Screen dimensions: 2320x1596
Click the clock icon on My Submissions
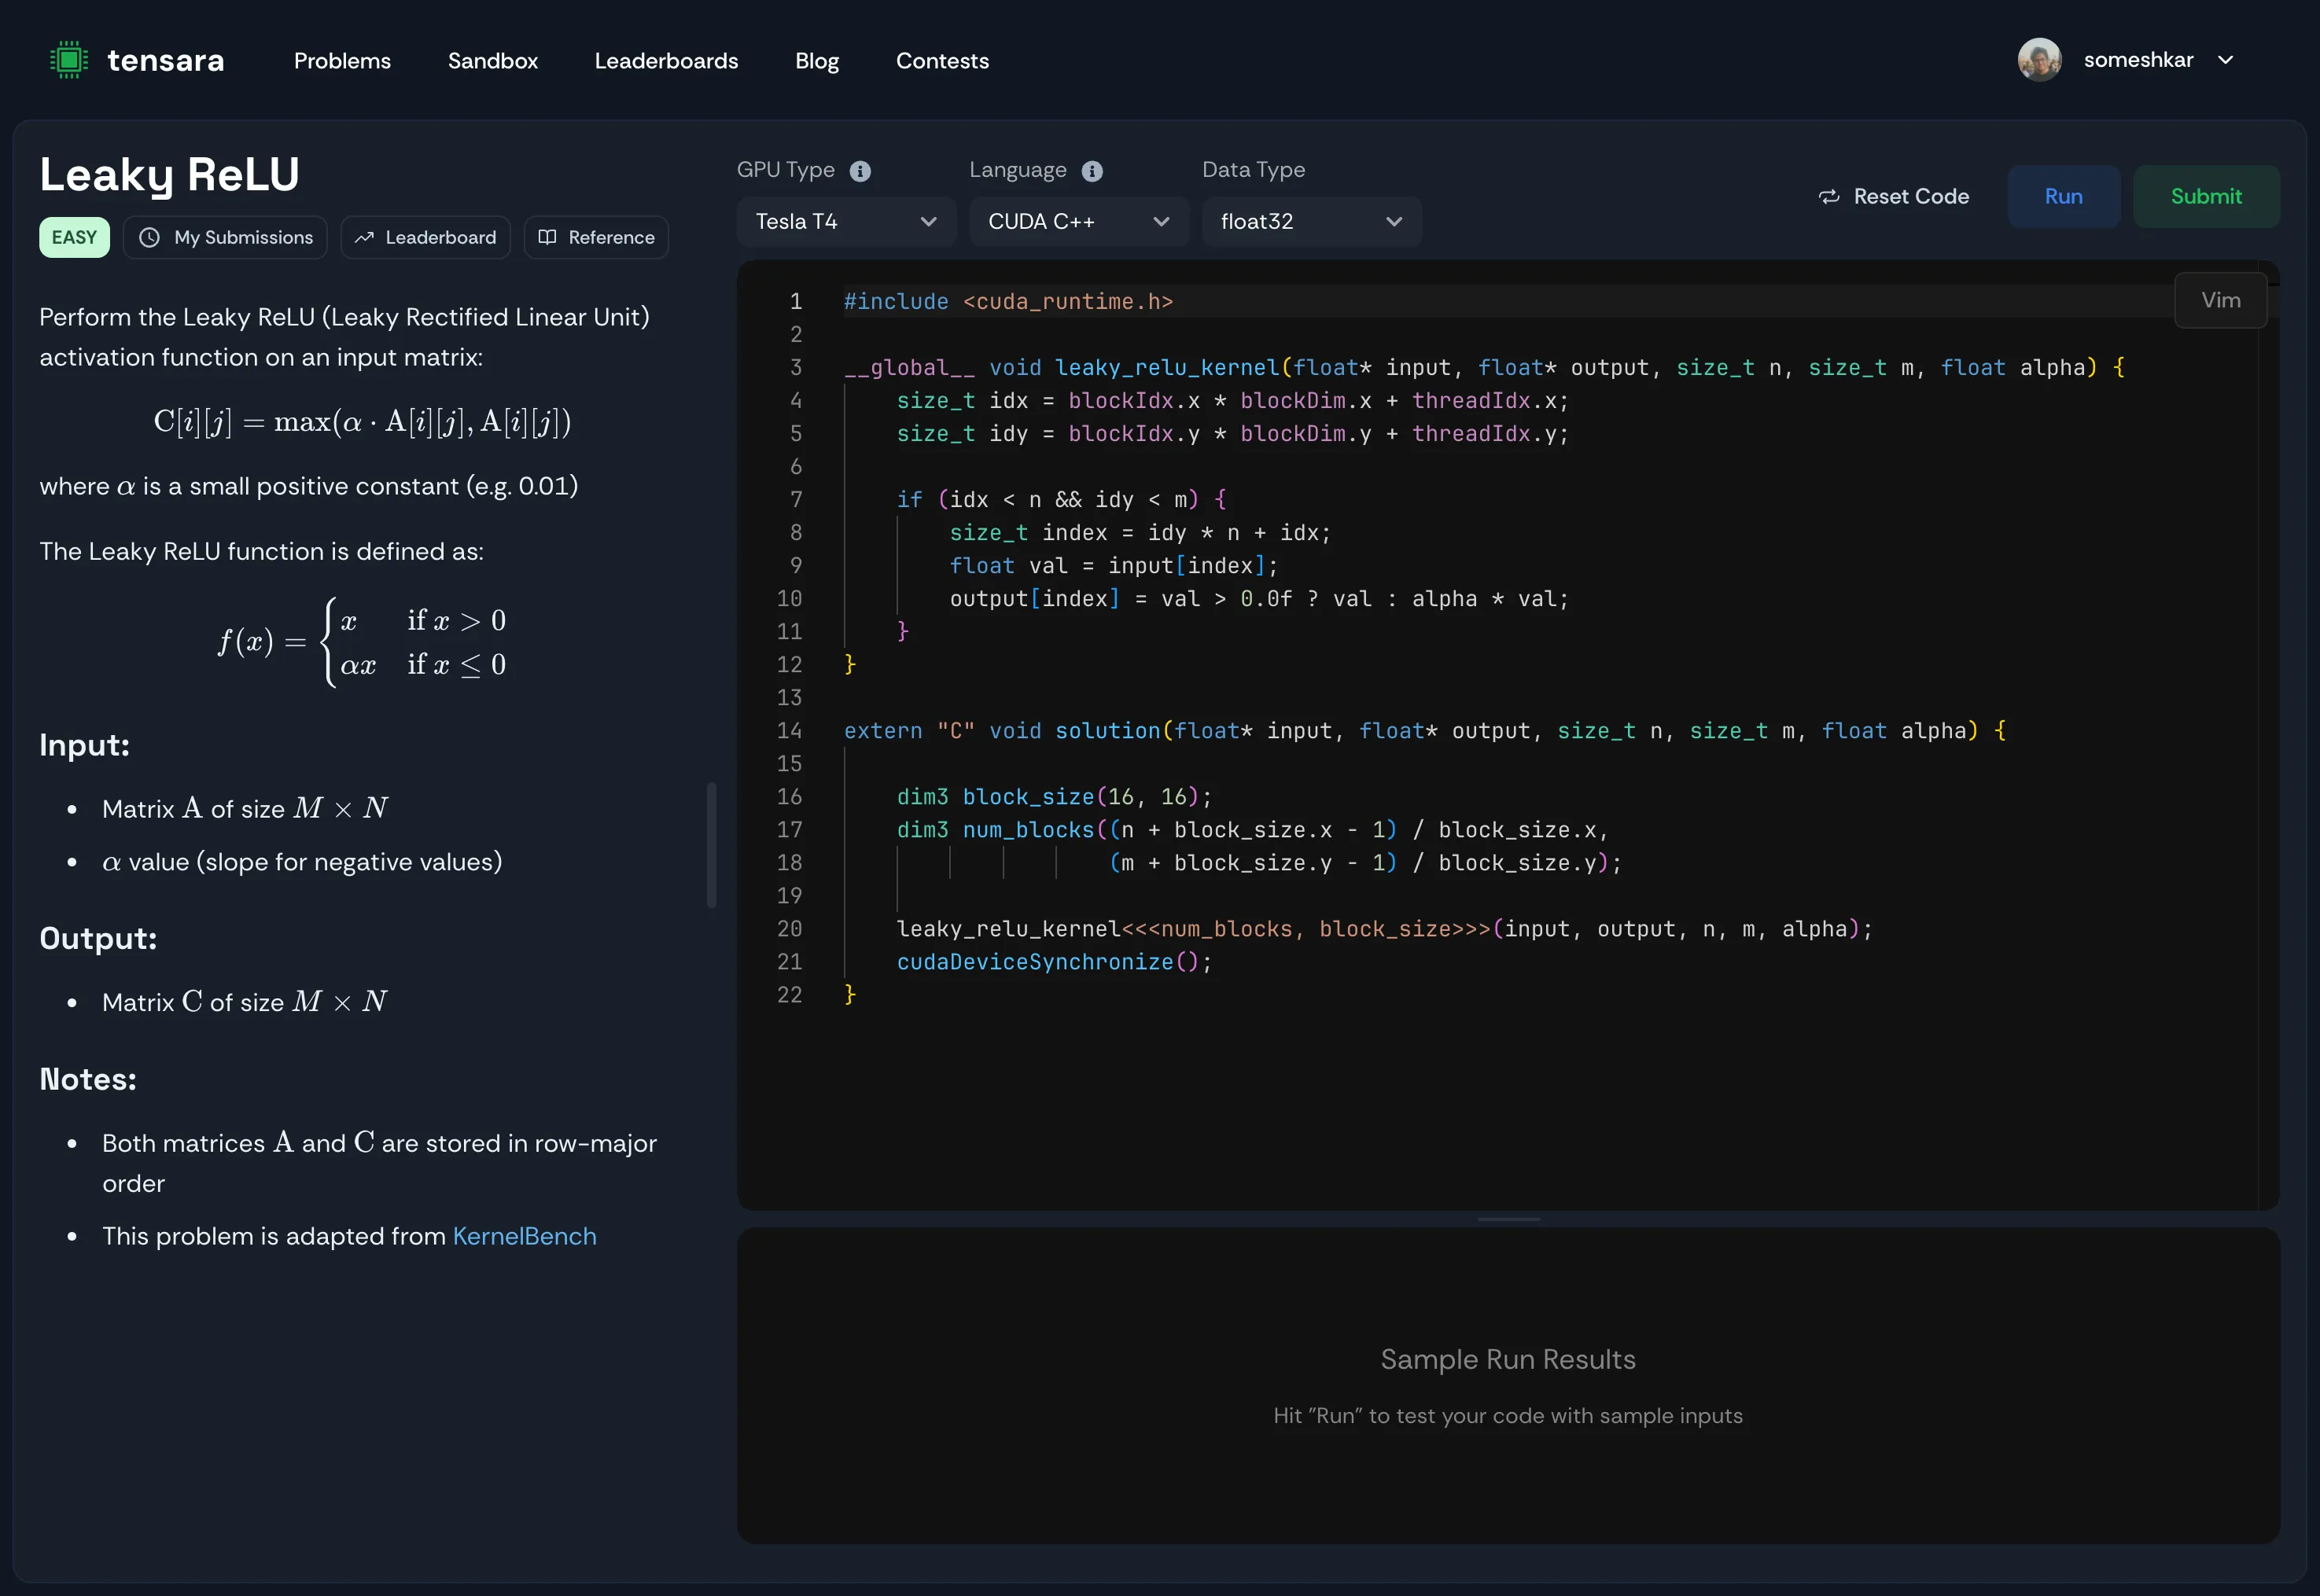point(150,238)
